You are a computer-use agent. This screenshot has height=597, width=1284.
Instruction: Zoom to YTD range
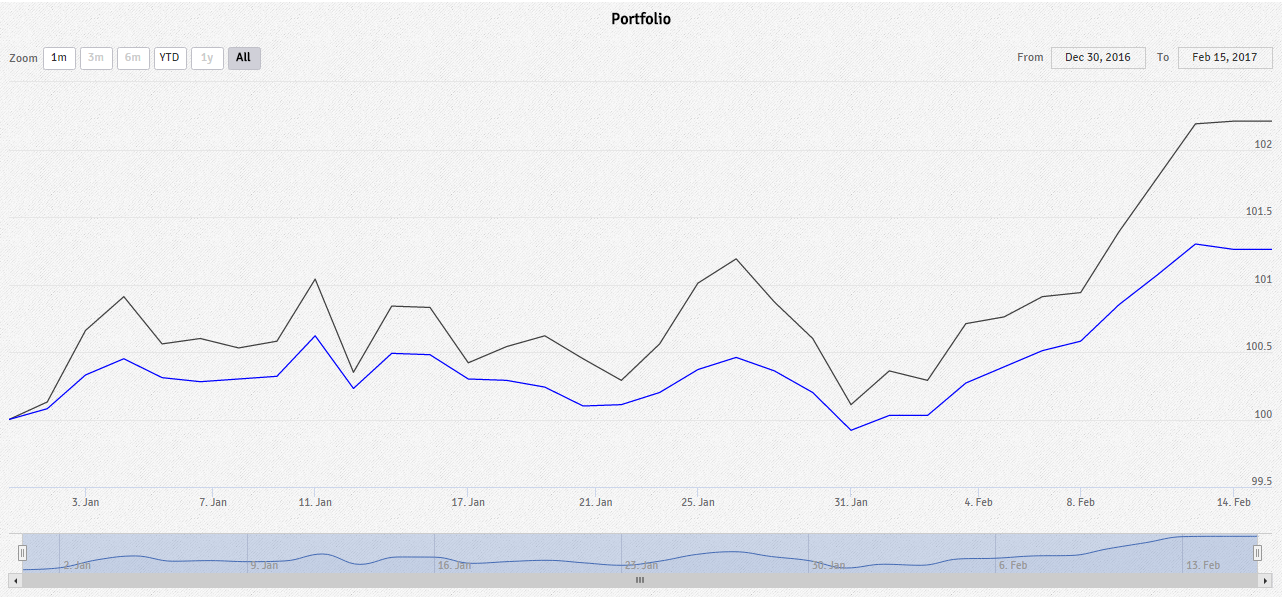click(x=170, y=58)
